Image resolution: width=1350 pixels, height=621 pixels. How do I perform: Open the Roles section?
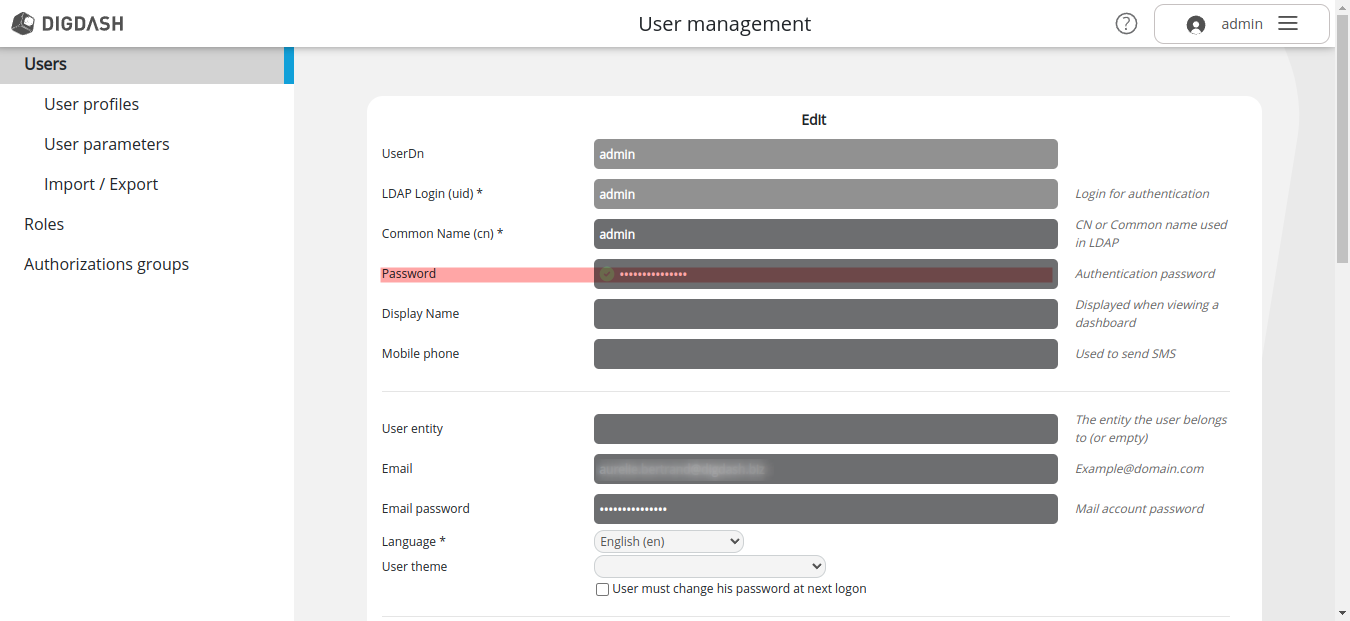[44, 224]
